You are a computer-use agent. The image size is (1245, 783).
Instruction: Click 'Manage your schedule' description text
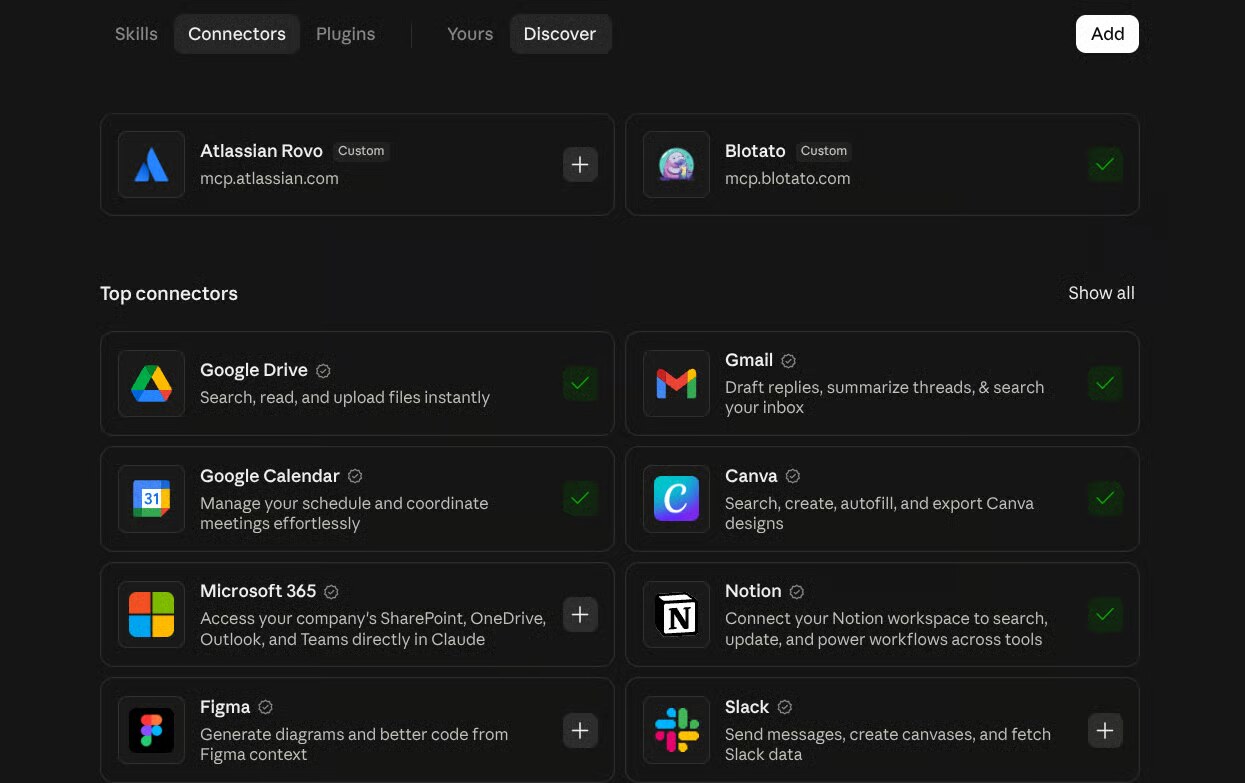[344, 513]
